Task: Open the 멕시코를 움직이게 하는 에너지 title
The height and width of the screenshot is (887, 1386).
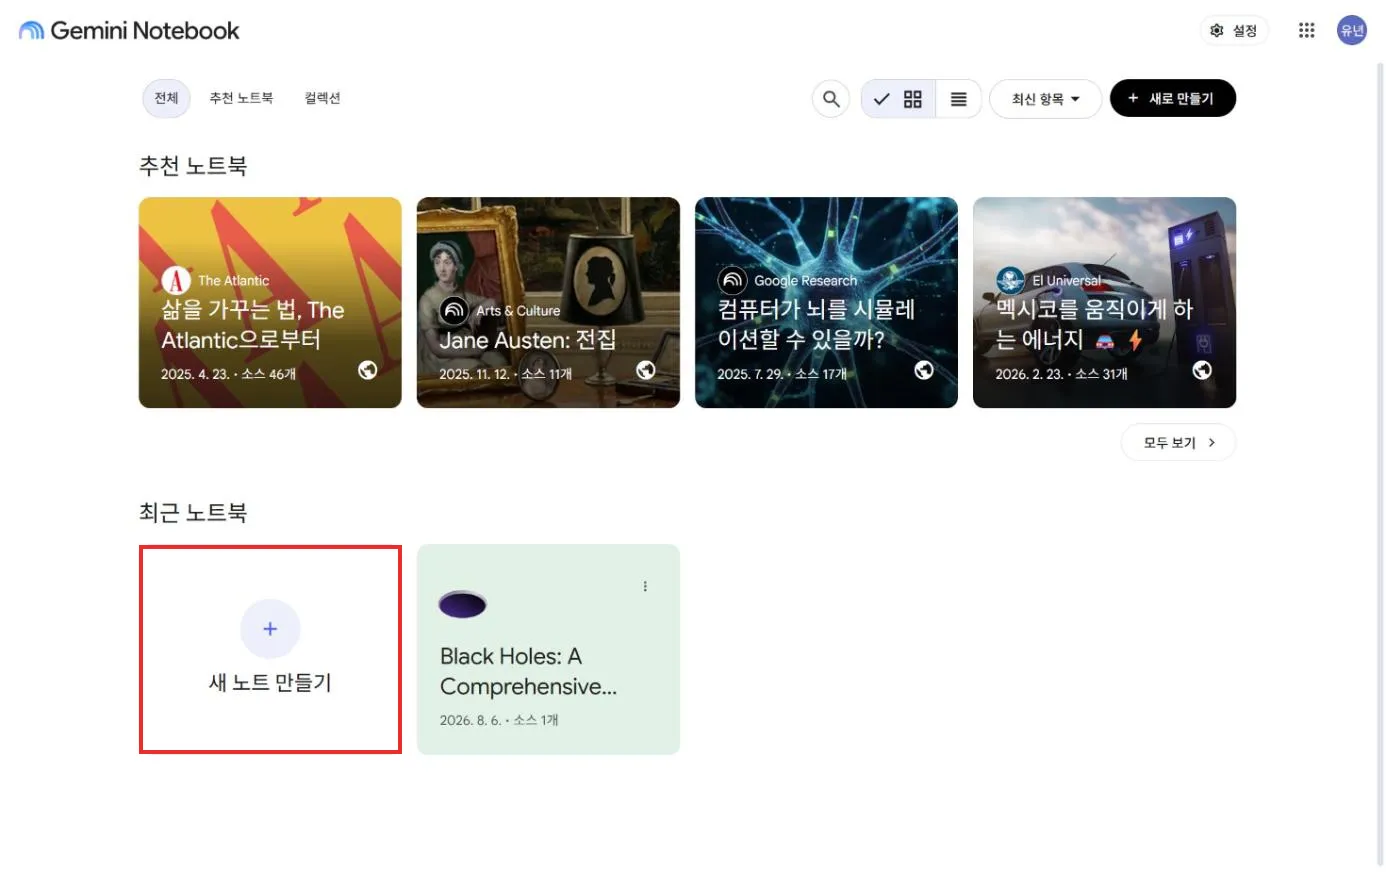Action: 1094,325
